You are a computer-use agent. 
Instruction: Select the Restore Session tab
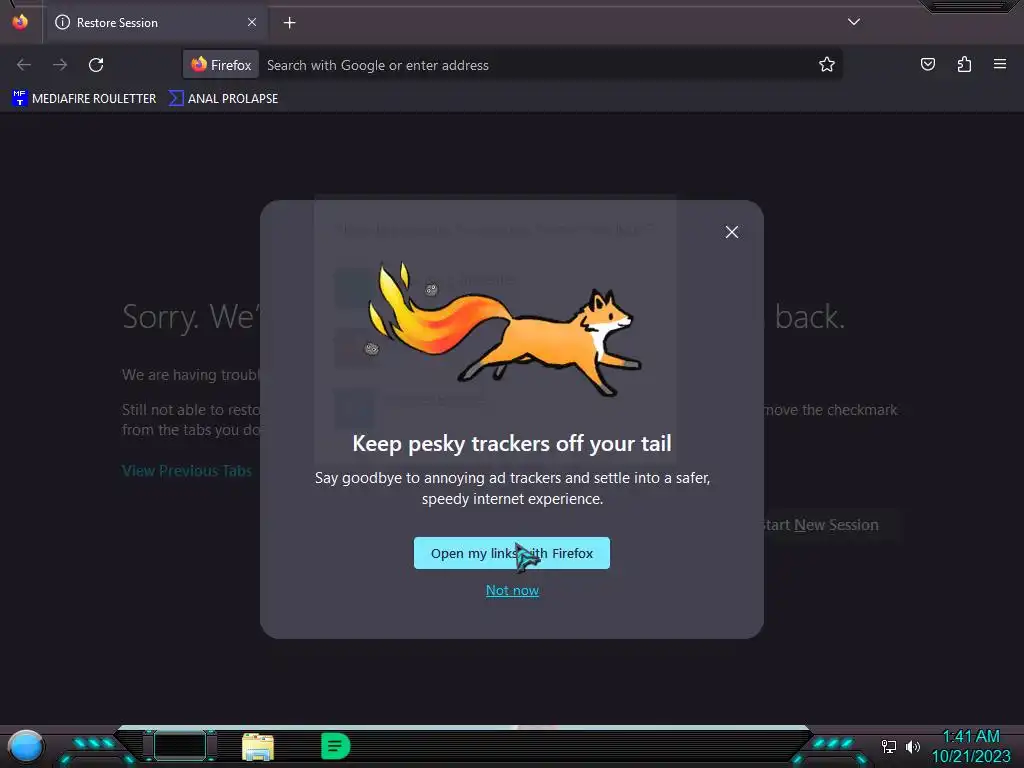[x=156, y=23]
